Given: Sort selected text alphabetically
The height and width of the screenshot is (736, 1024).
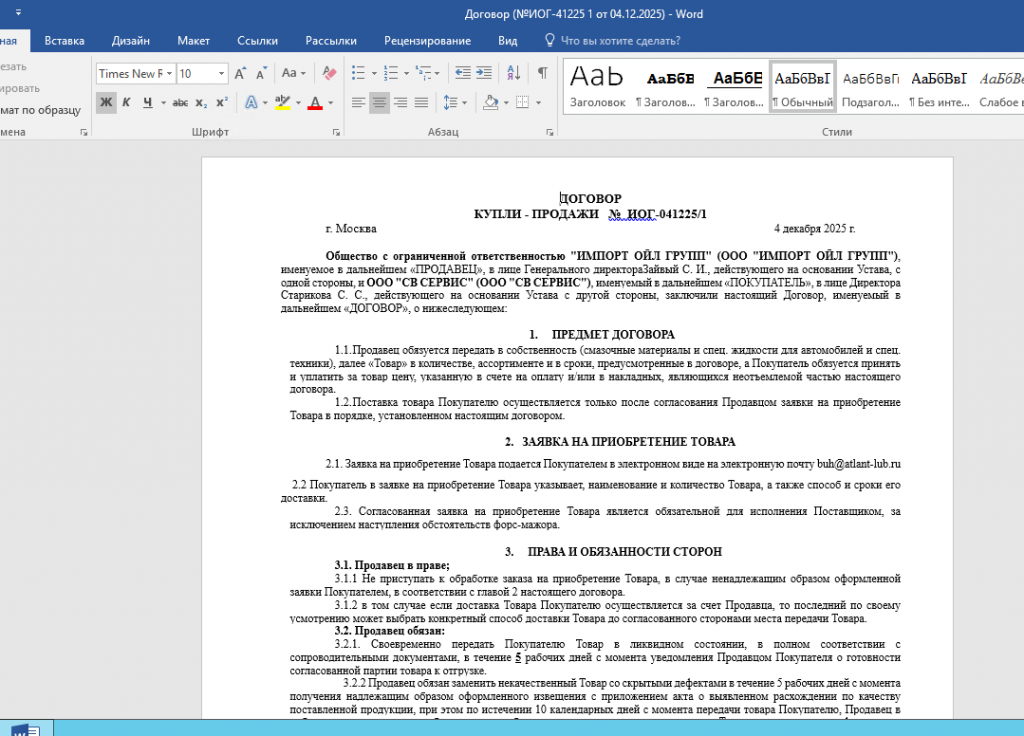Looking at the screenshot, I should [514, 73].
